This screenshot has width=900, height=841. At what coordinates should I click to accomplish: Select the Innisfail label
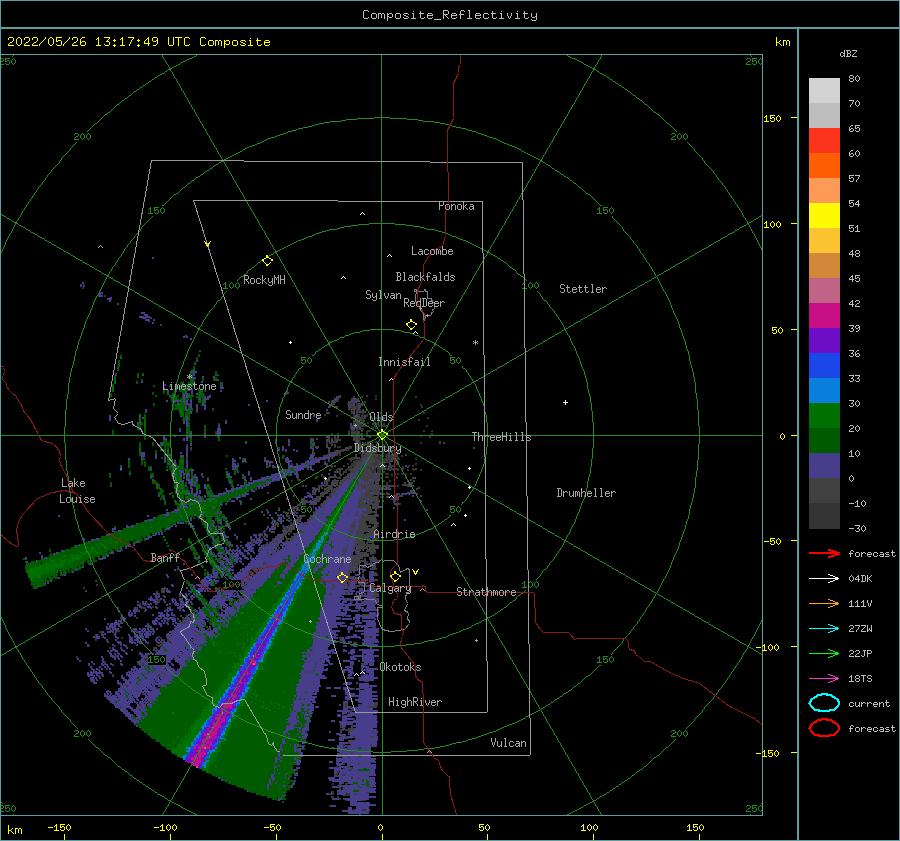coord(404,362)
